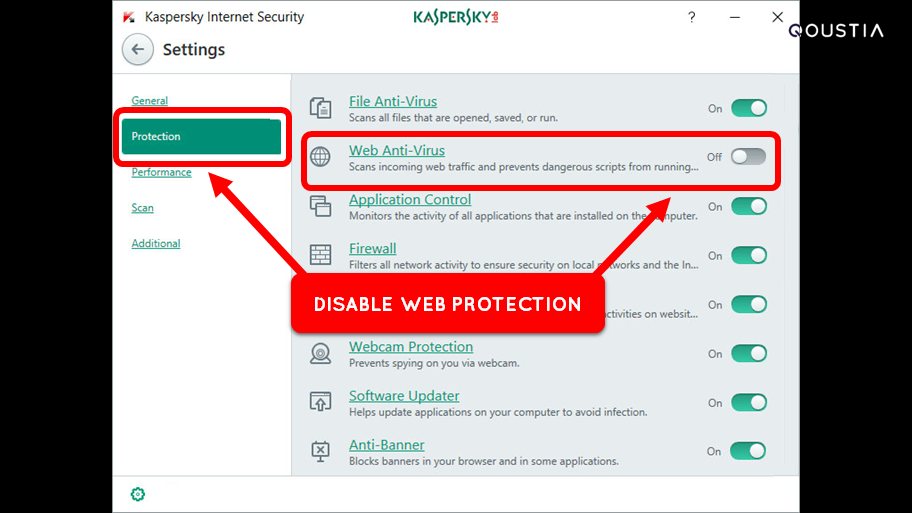Turn off the File Anti-Virus toggle
This screenshot has height=513, width=912.
coord(749,108)
